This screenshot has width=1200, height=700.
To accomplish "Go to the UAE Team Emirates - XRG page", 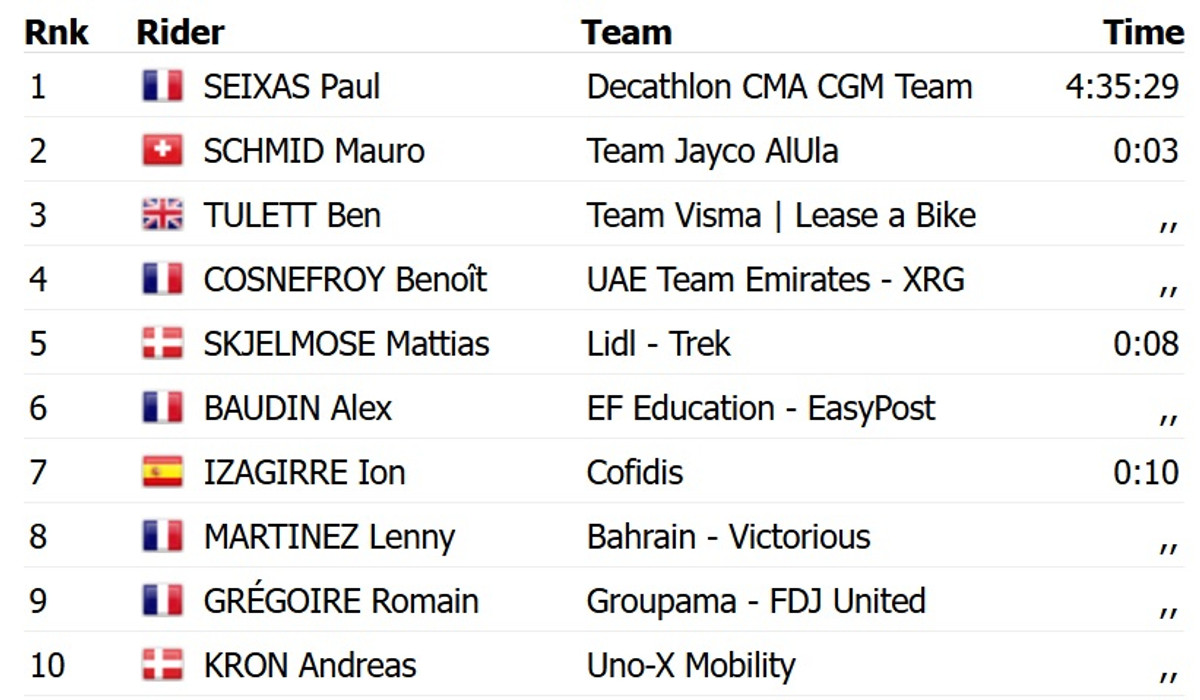I will pos(775,280).
